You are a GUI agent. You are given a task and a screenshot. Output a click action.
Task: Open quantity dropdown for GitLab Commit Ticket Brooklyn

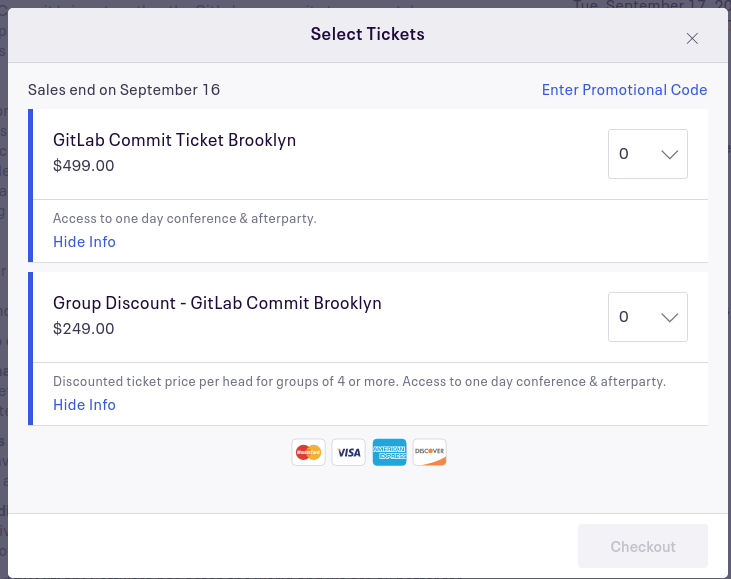click(x=648, y=154)
